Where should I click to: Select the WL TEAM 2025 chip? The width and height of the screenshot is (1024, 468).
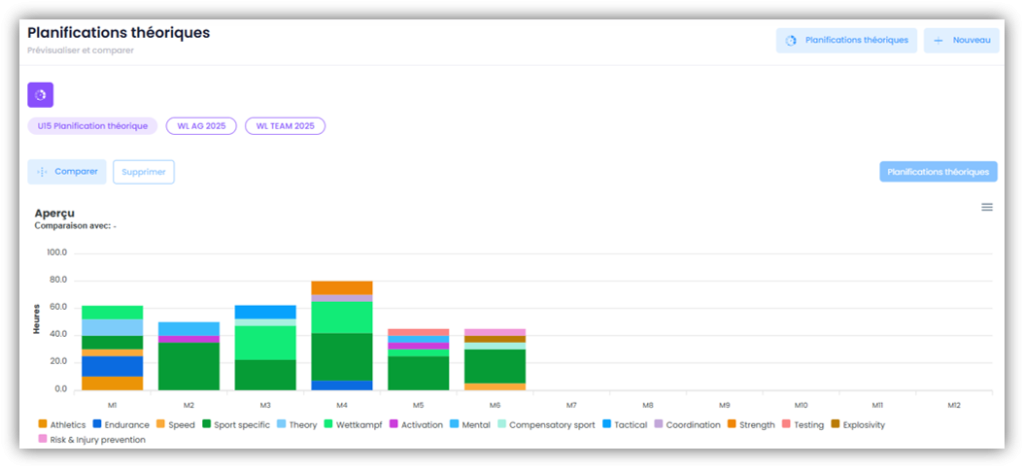pos(285,126)
